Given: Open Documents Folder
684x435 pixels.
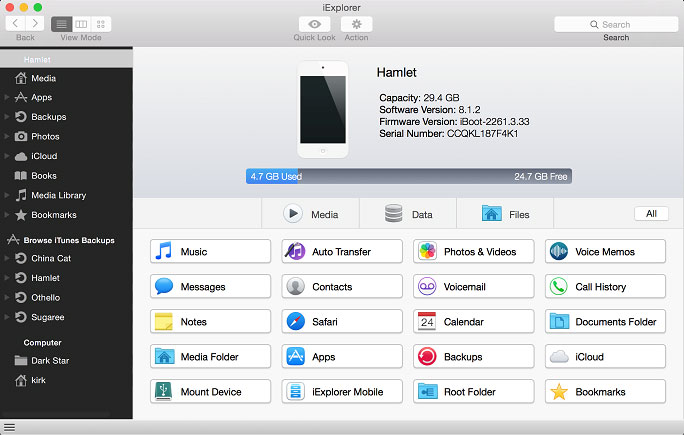Looking at the screenshot, I should click(605, 322).
